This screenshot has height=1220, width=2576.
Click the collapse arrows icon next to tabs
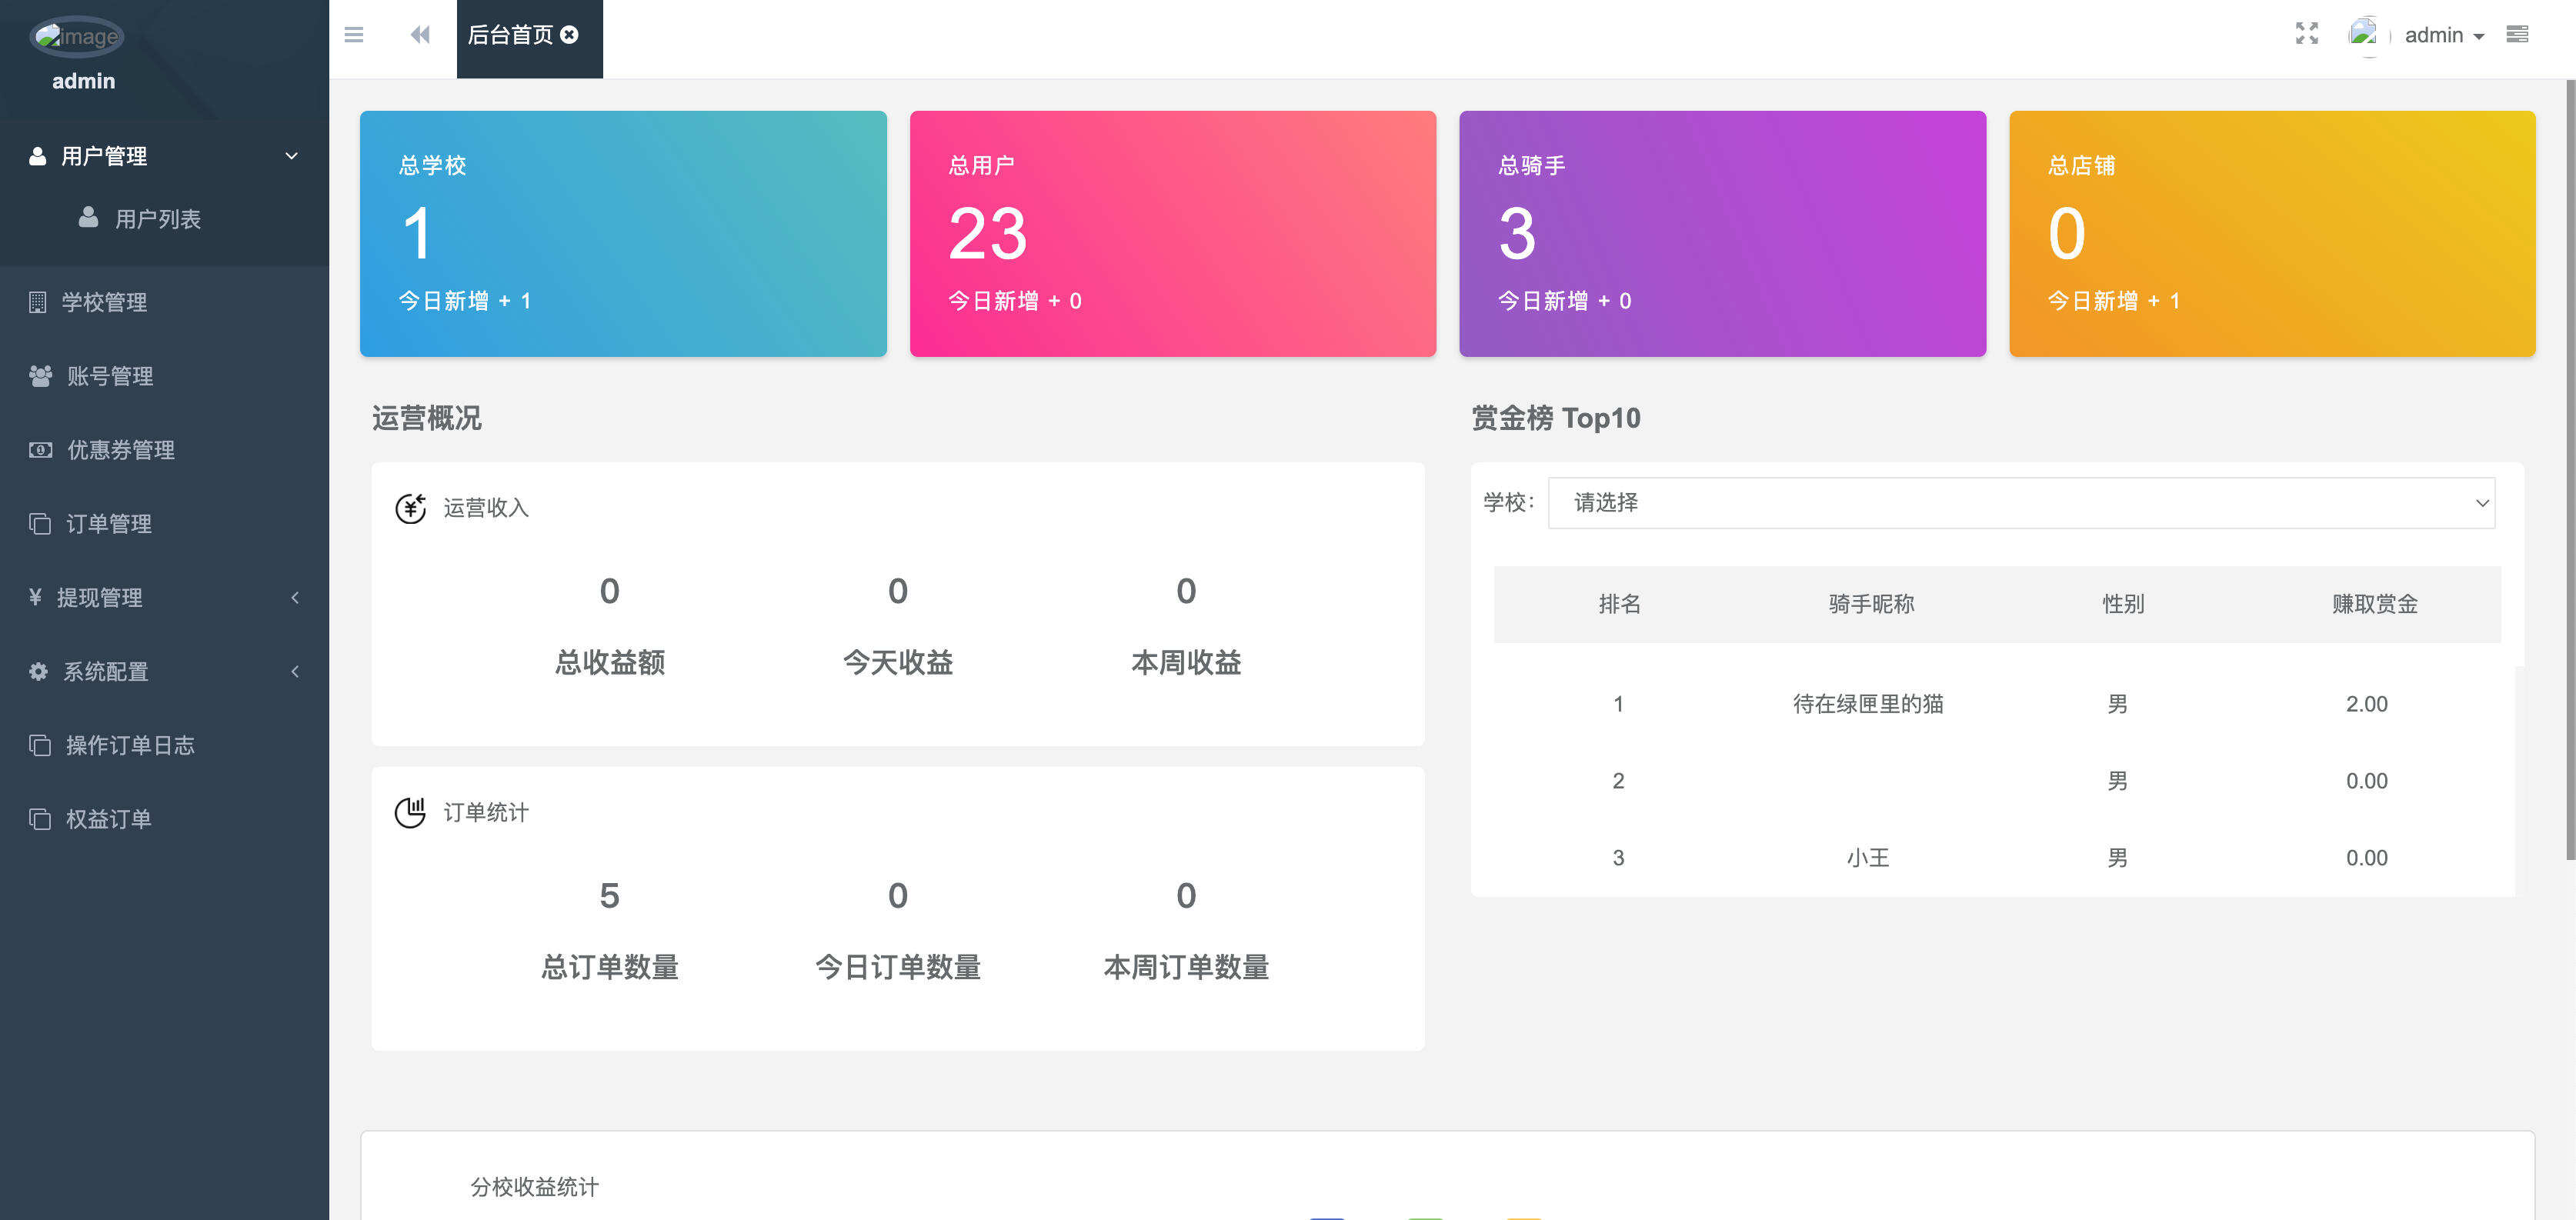[420, 34]
